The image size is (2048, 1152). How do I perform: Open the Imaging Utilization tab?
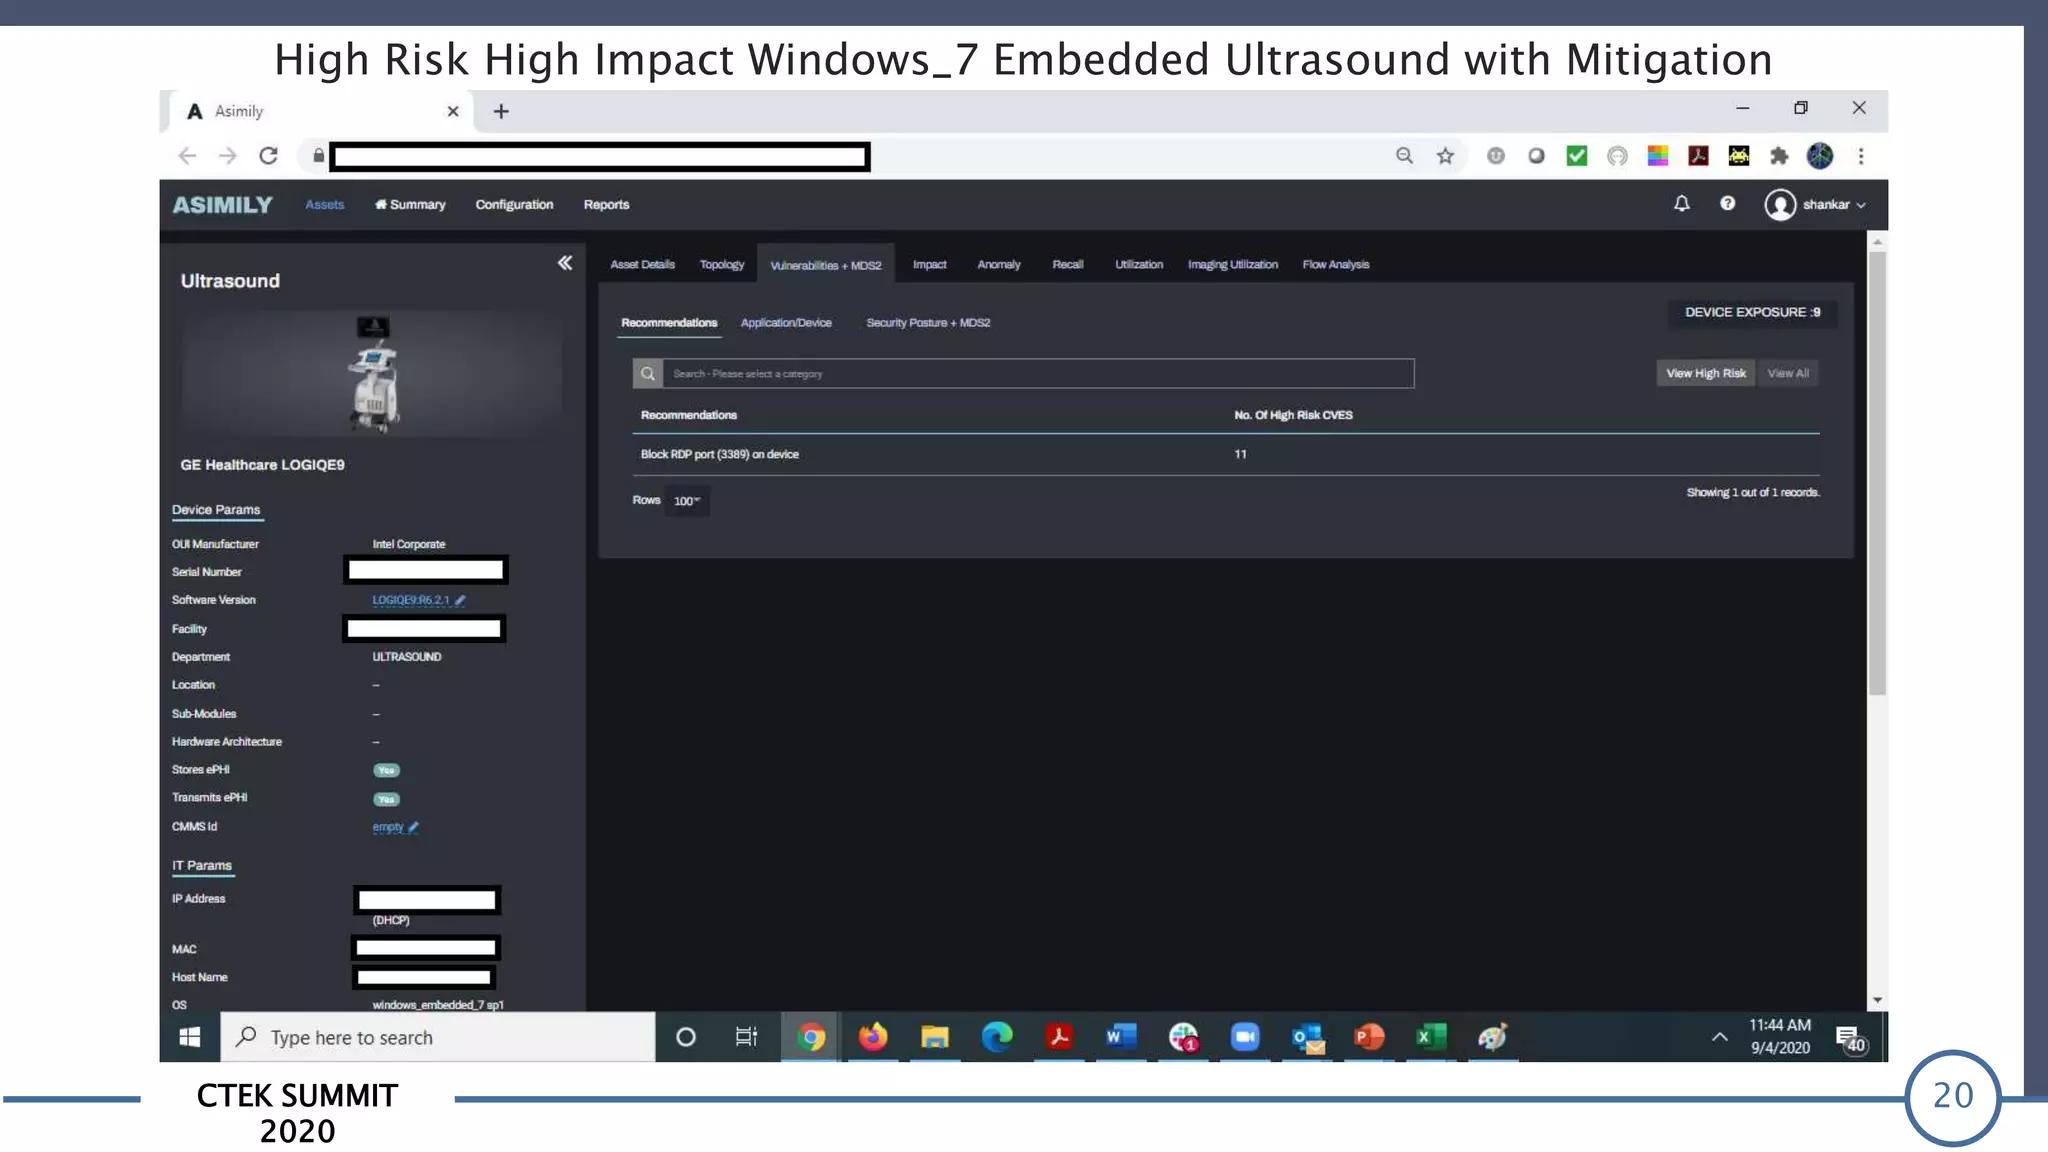click(x=1233, y=265)
